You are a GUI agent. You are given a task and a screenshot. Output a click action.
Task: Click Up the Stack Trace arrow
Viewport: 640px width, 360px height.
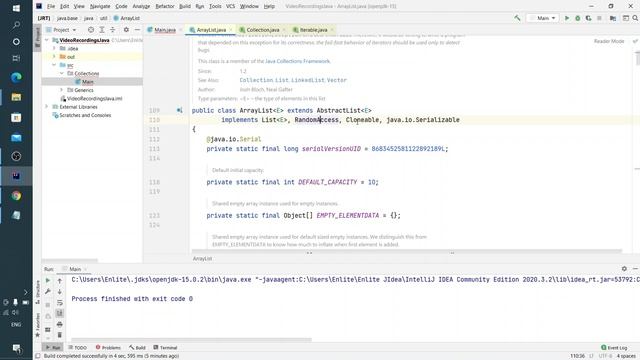60,280
